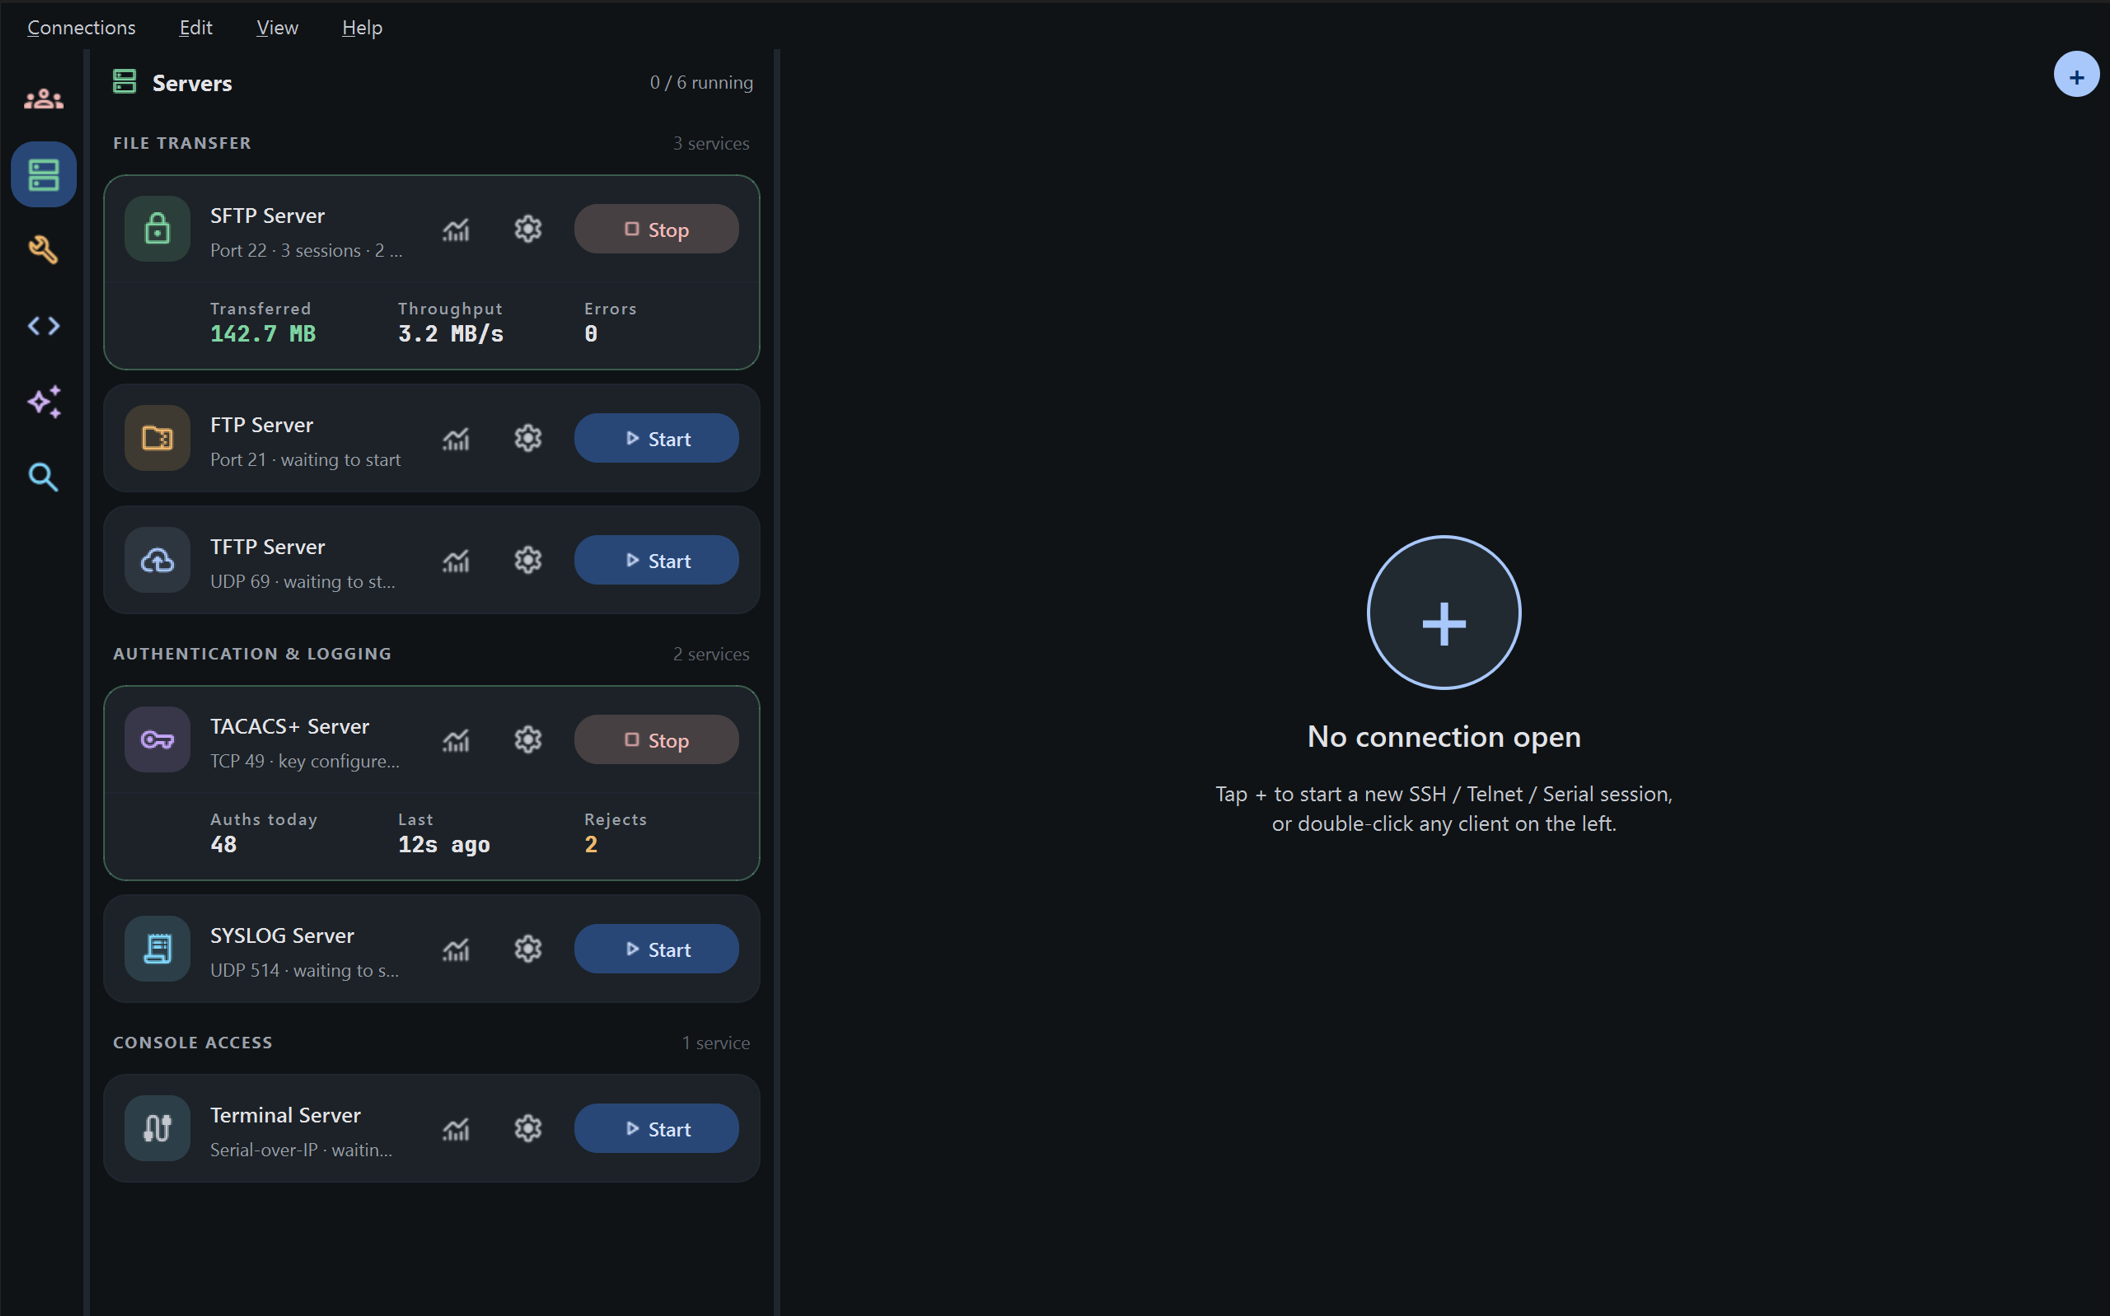Viewport: 2110px width, 1316px height.
Task: Click the SYSLOG Server title
Action: 282,935
